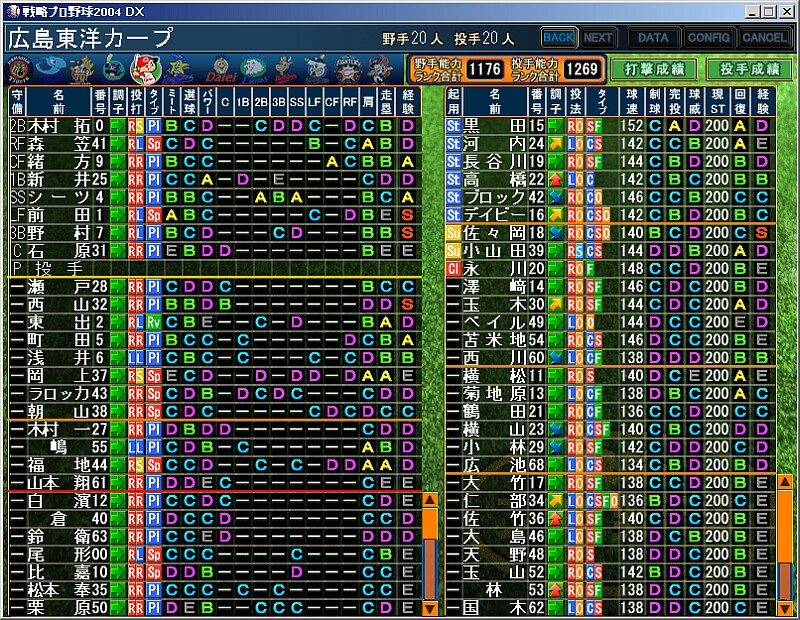Select bench player ラロッカ
The width and height of the screenshot is (800, 620).
click(x=215, y=394)
